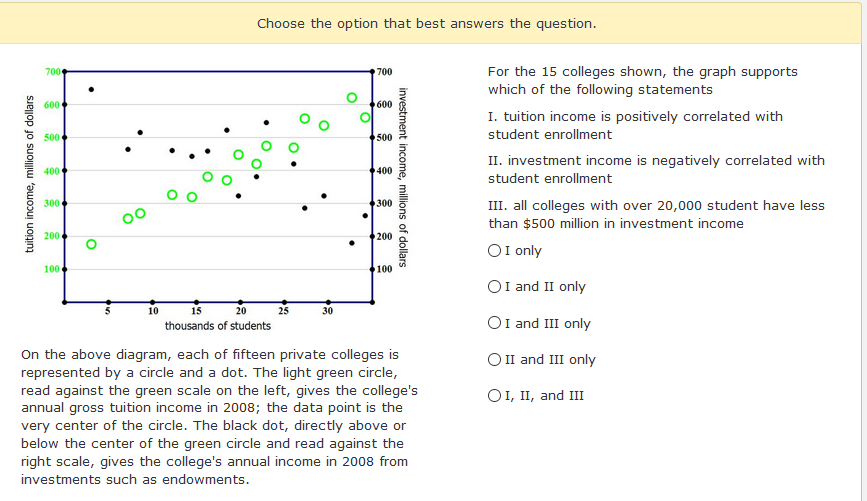Click the black dot at the graph's top-left
Image resolution: width=867 pixels, height=501 pixels.
91,89
